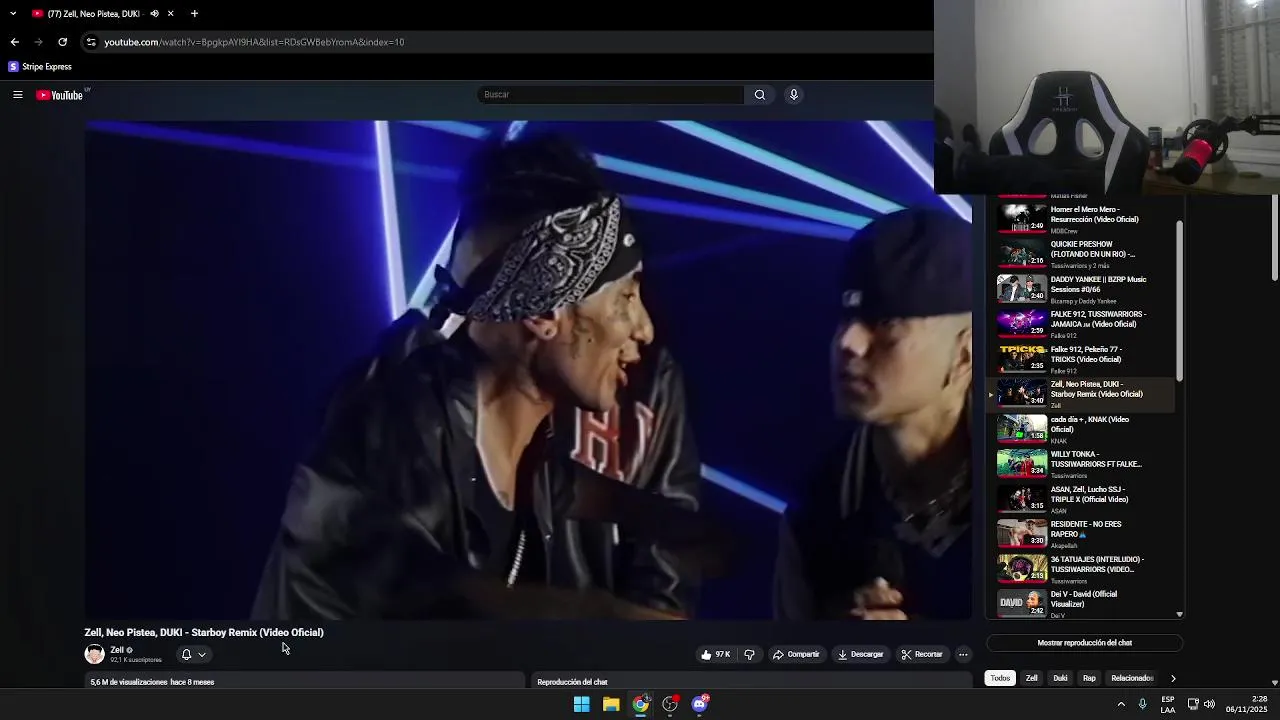Image resolution: width=1280 pixels, height=720 pixels.
Task: Show more filter chips with right arrow
Action: (x=1173, y=678)
